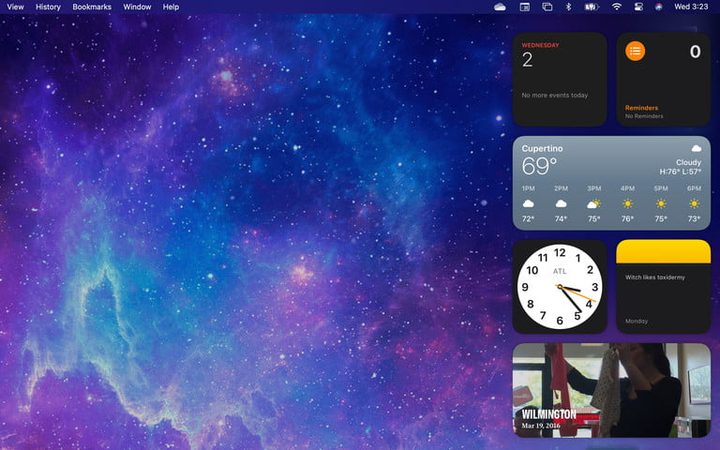Click the Monday date in Notes widget

point(636,321)
